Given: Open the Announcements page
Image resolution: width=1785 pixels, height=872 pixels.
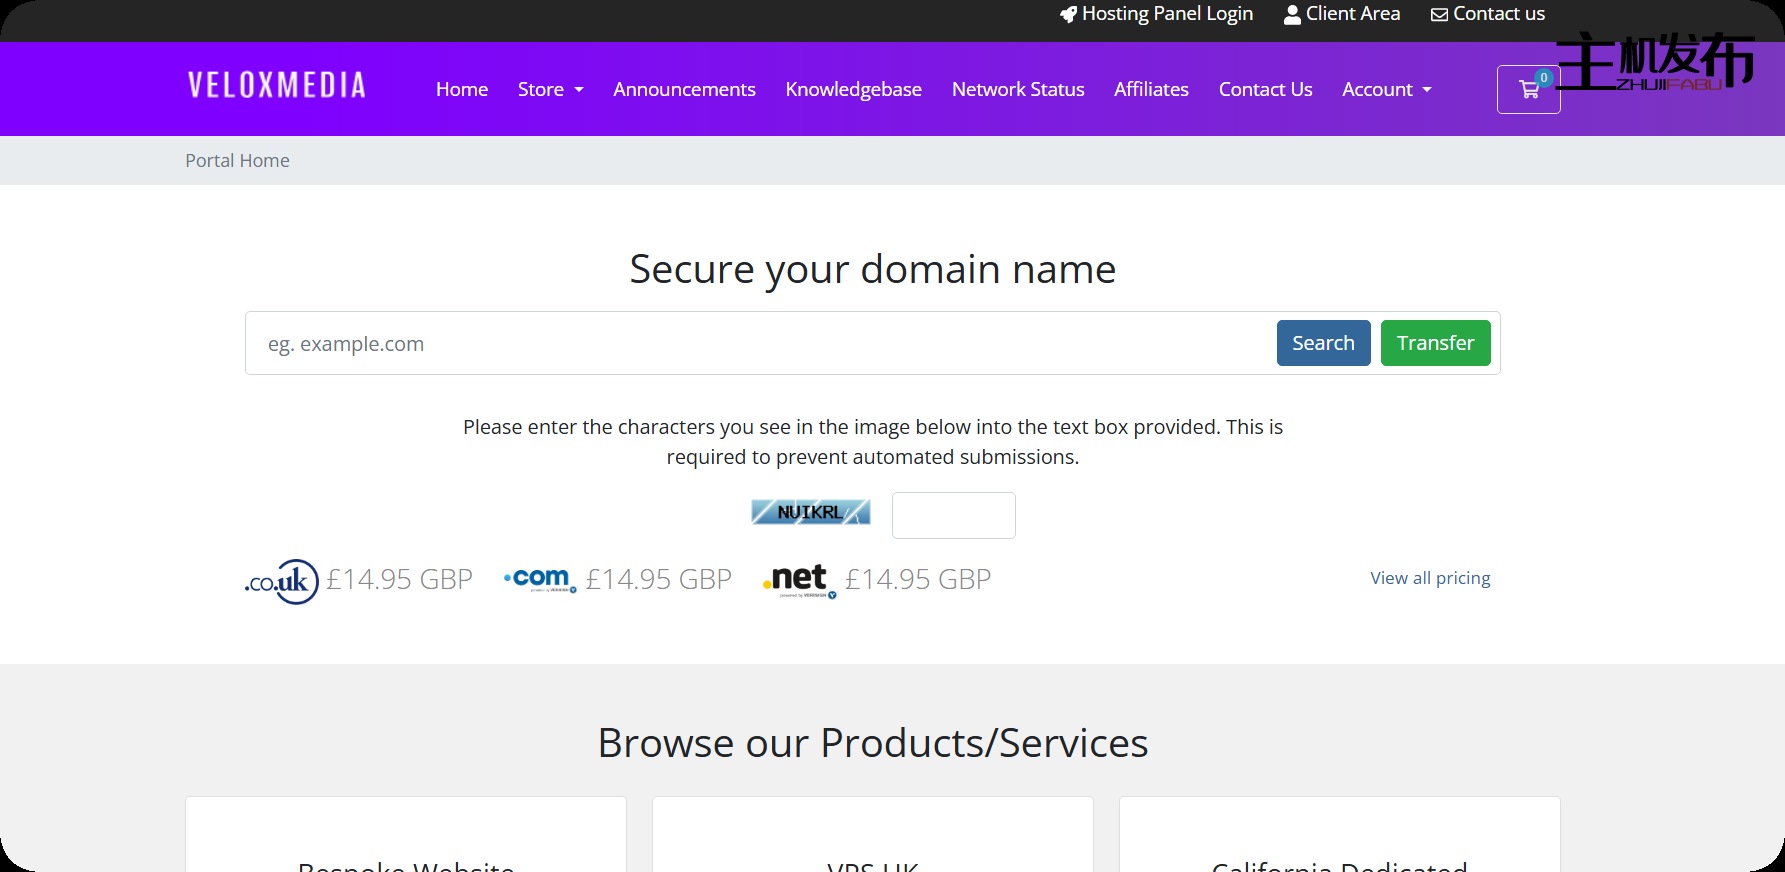Looking at the screenshot, I should tap(684, 90).
